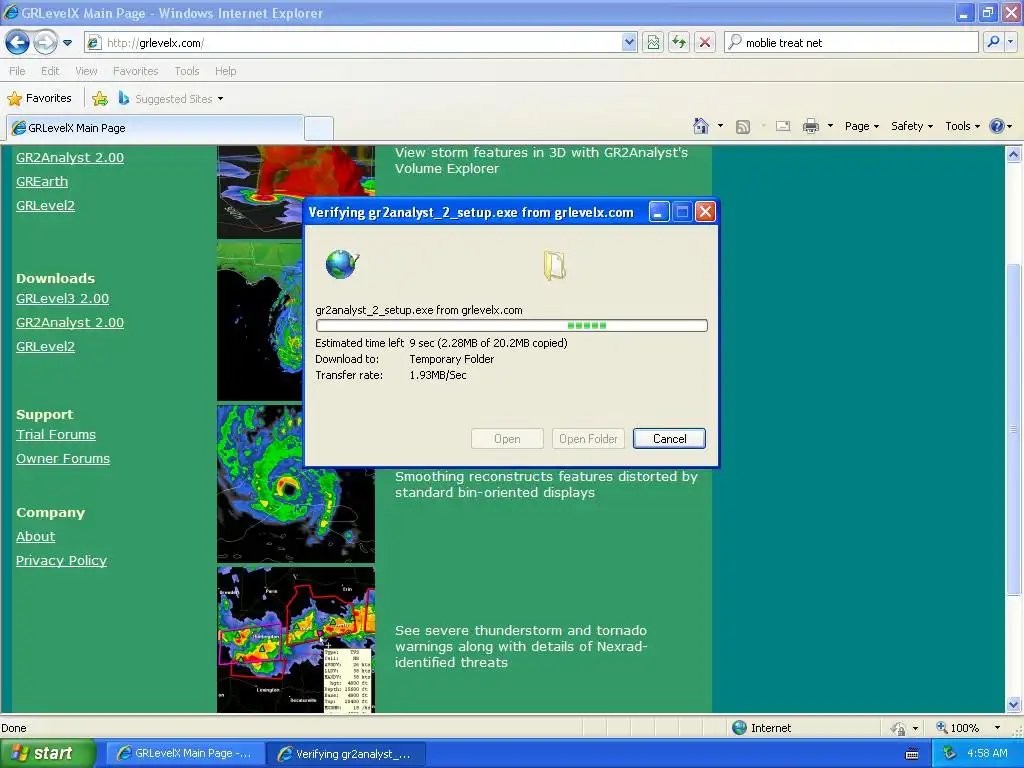Open the Privacy Policy link

point(61,560)
